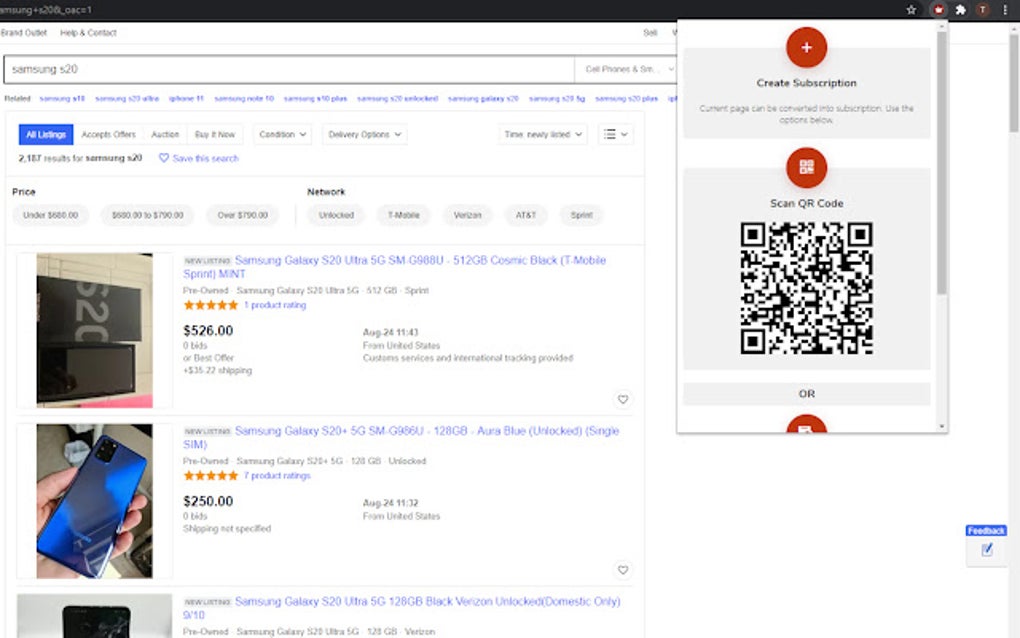Screen dimensions: 1020x638
Task: Click the Save this search link
Action: pyautogui.click(x=206, y=158)
